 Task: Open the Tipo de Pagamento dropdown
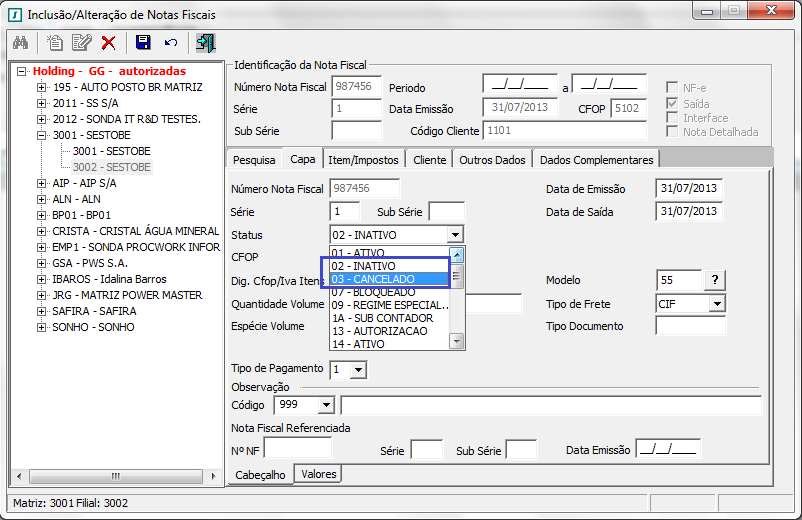359,370
